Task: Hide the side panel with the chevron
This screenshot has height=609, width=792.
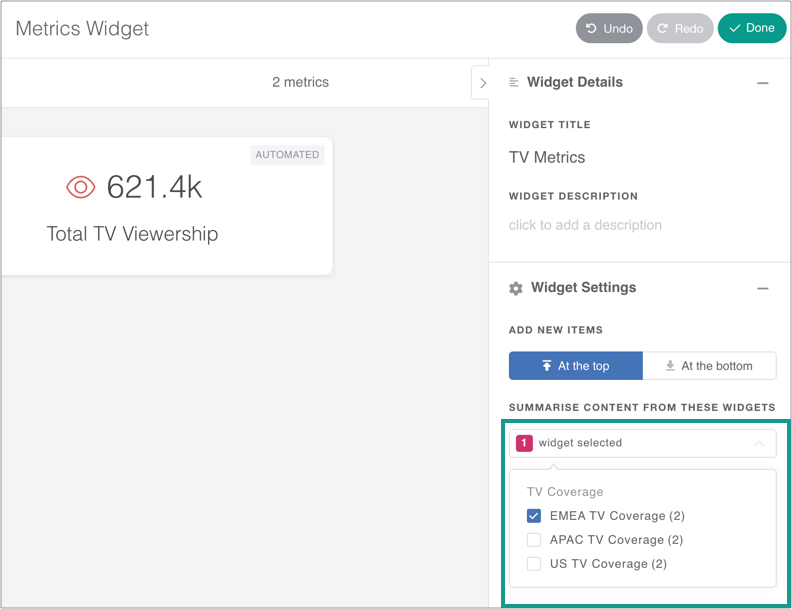Action: pos(482,83)
